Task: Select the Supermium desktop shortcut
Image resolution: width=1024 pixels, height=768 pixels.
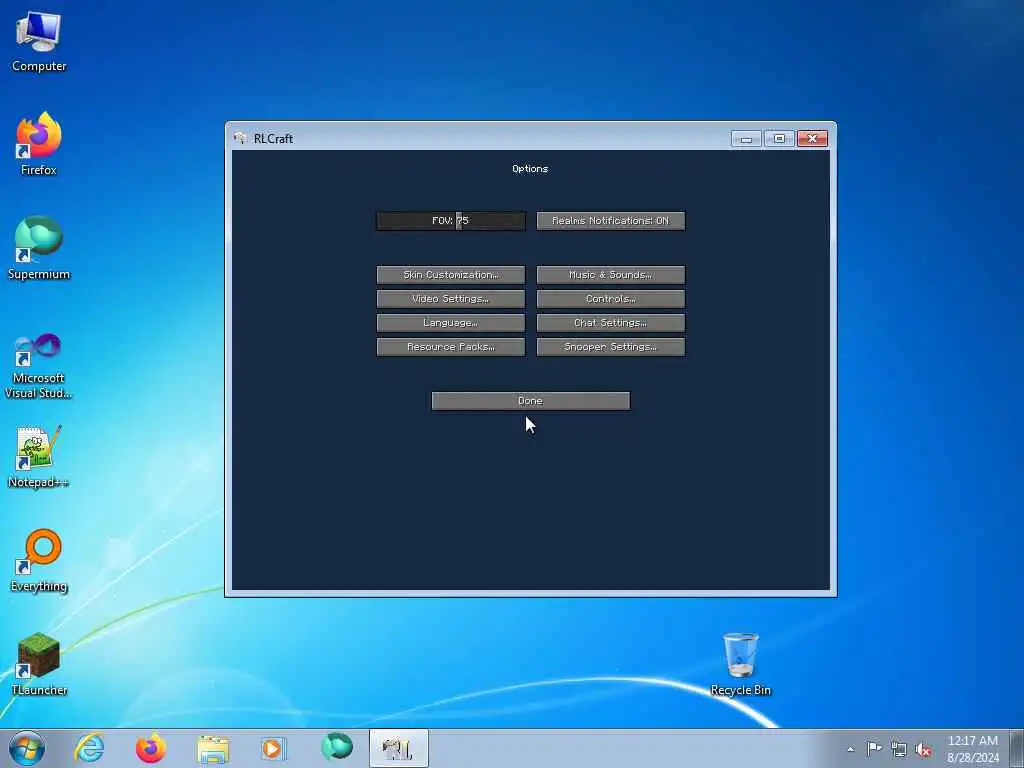Action: [x=39, y=248]
